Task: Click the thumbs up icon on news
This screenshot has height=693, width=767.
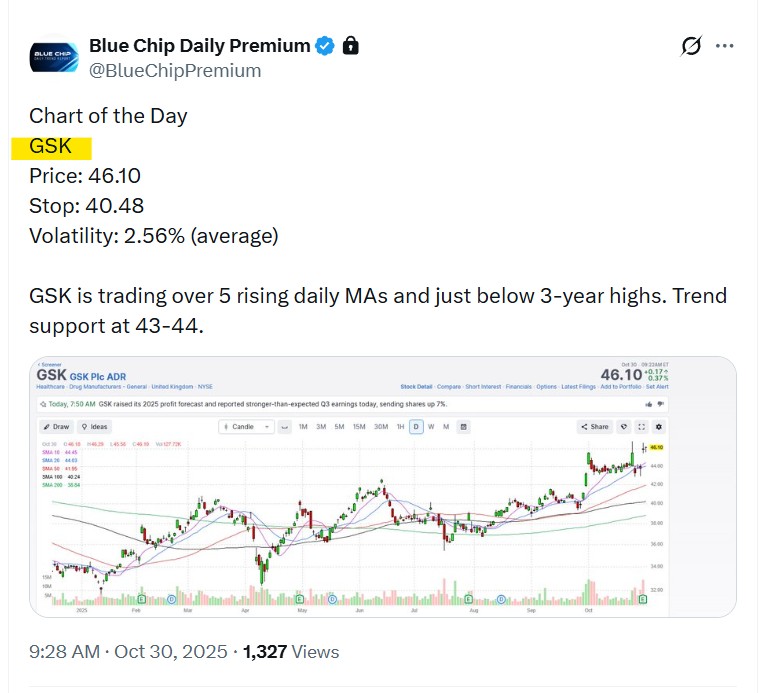Action: pos(648,404)
